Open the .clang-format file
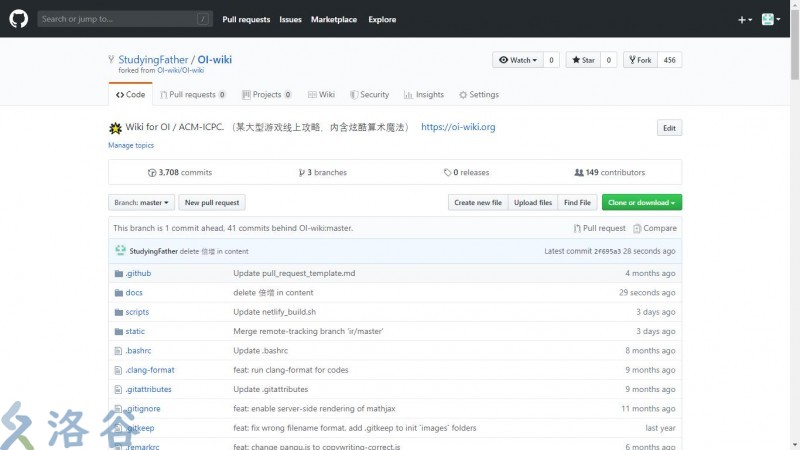Screen dimensions: 800x450 150,370
